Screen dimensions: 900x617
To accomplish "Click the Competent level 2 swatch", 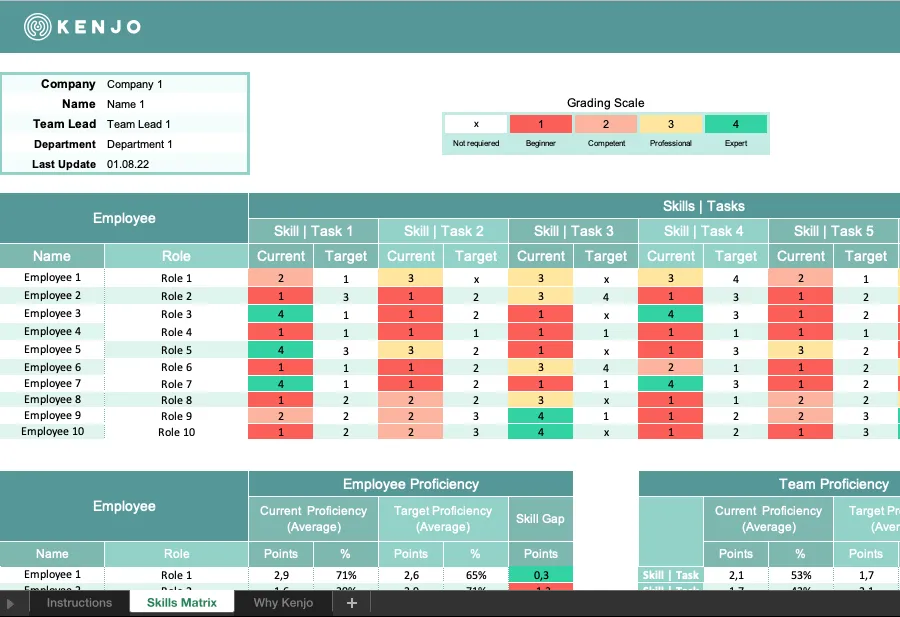I will 606,124.
